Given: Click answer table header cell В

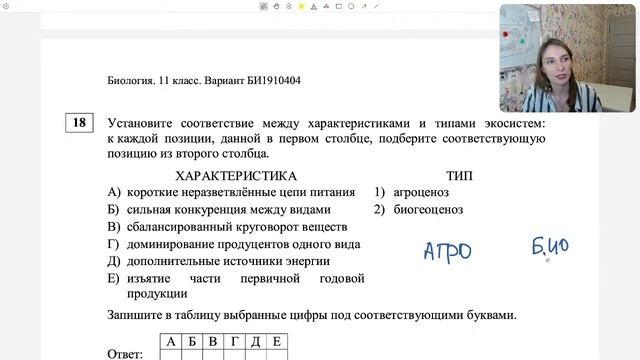Looking at the screenshot, I should tap(213, 341).
